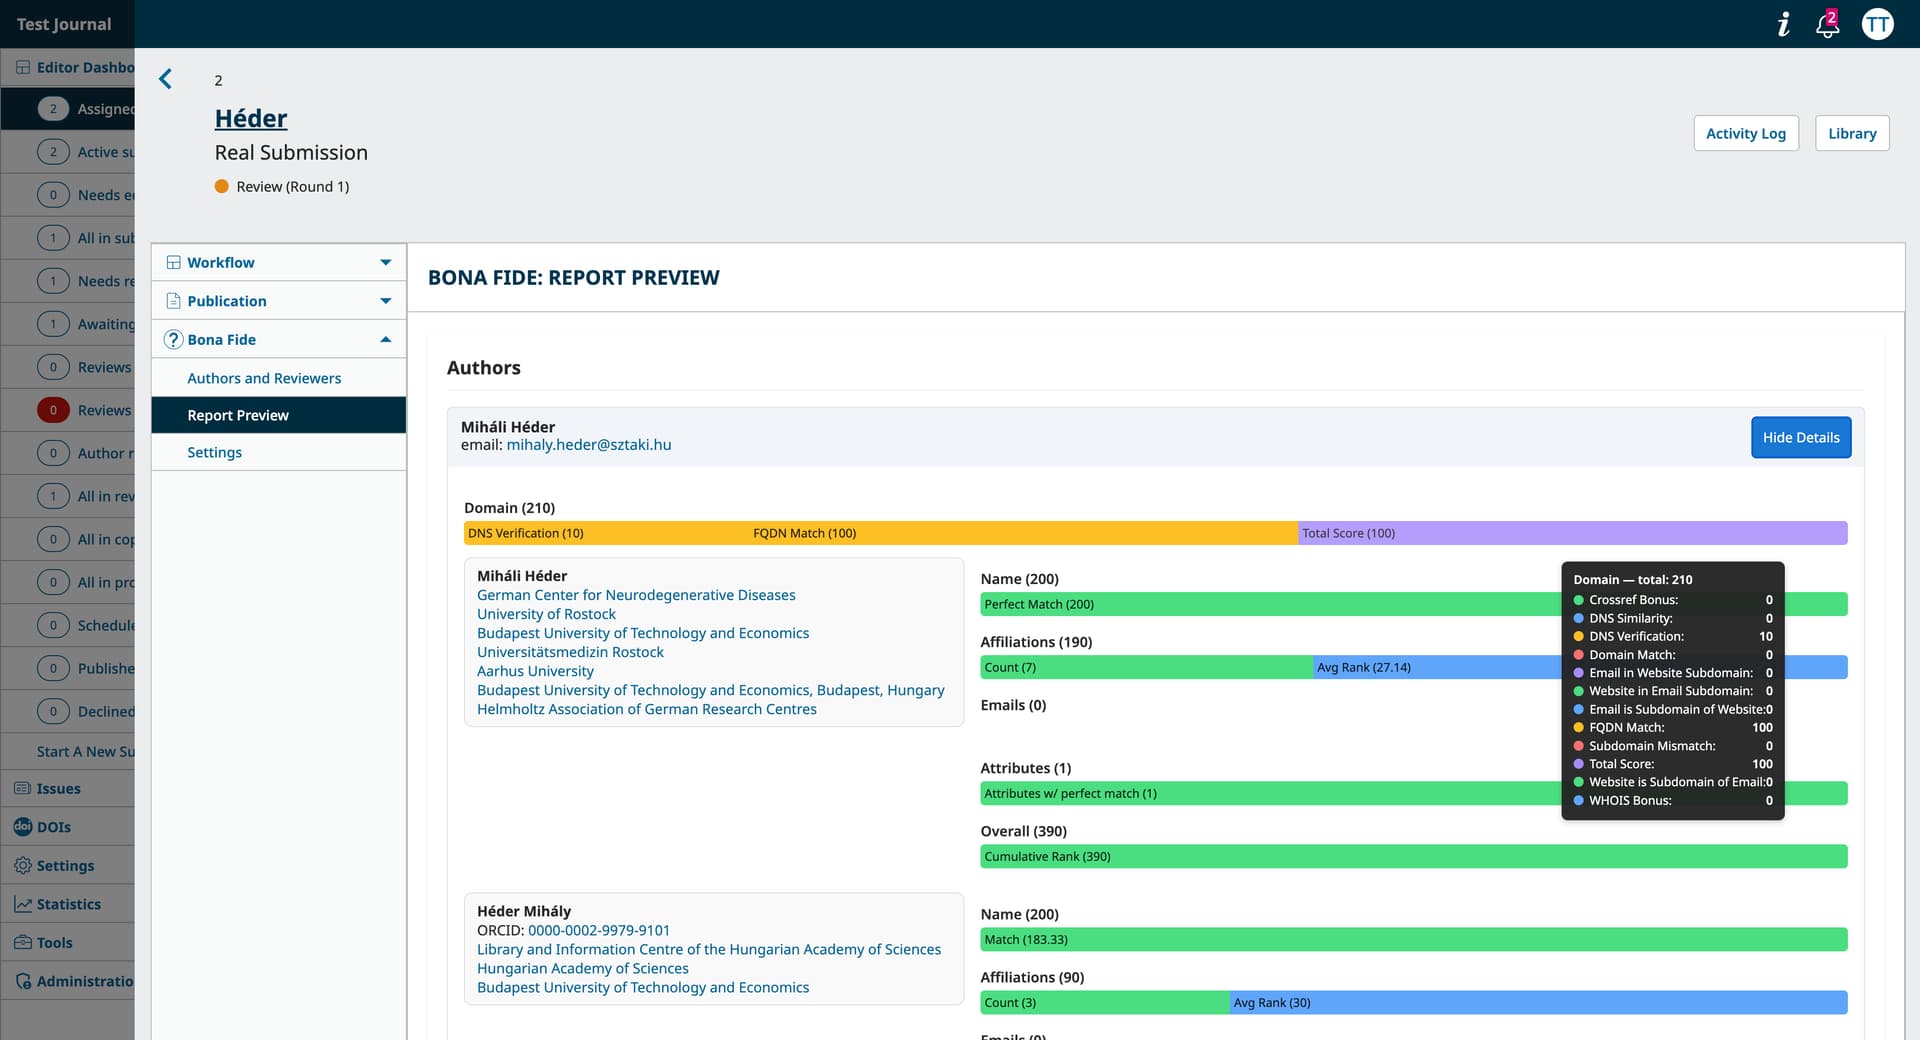The width and height of the screenshot is (1920, 1040).
Task: Open the TT user avatar menu
Action: (x=1877, y=24)
